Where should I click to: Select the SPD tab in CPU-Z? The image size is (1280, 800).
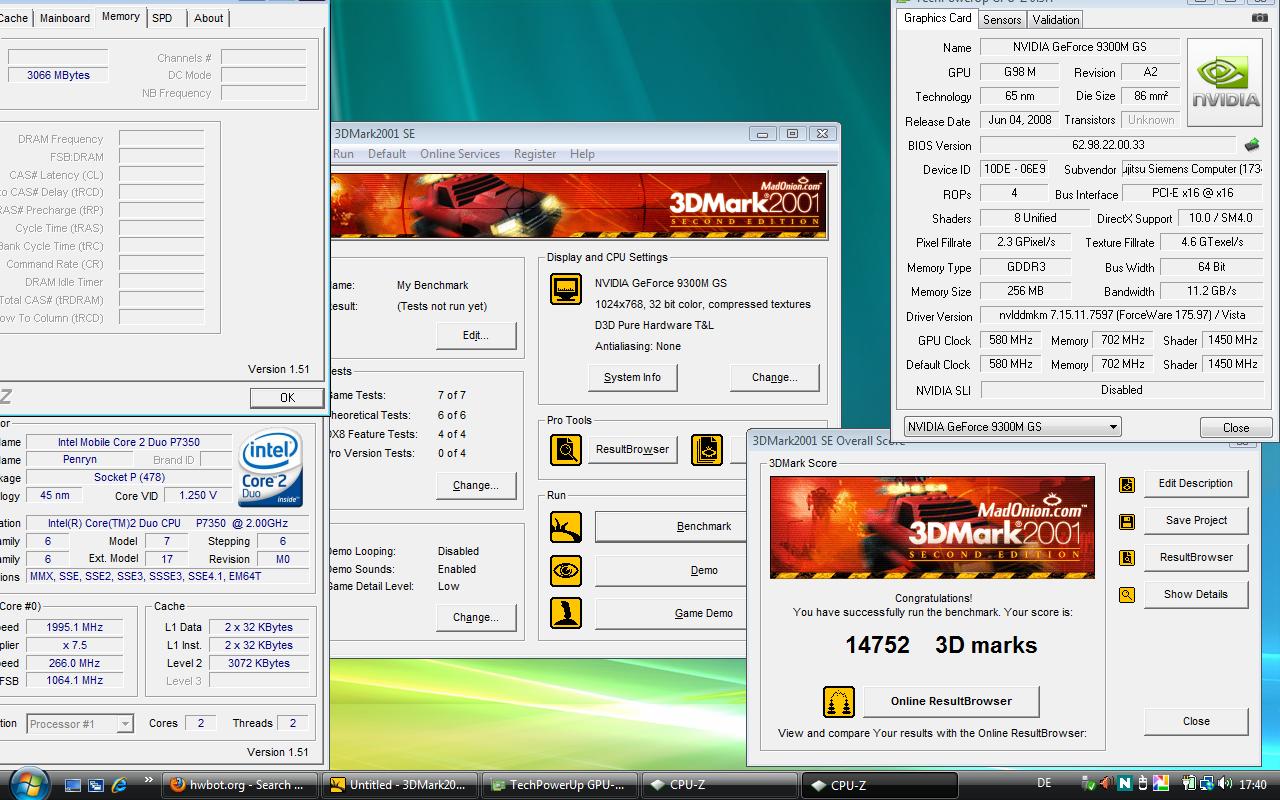[162, 18]
